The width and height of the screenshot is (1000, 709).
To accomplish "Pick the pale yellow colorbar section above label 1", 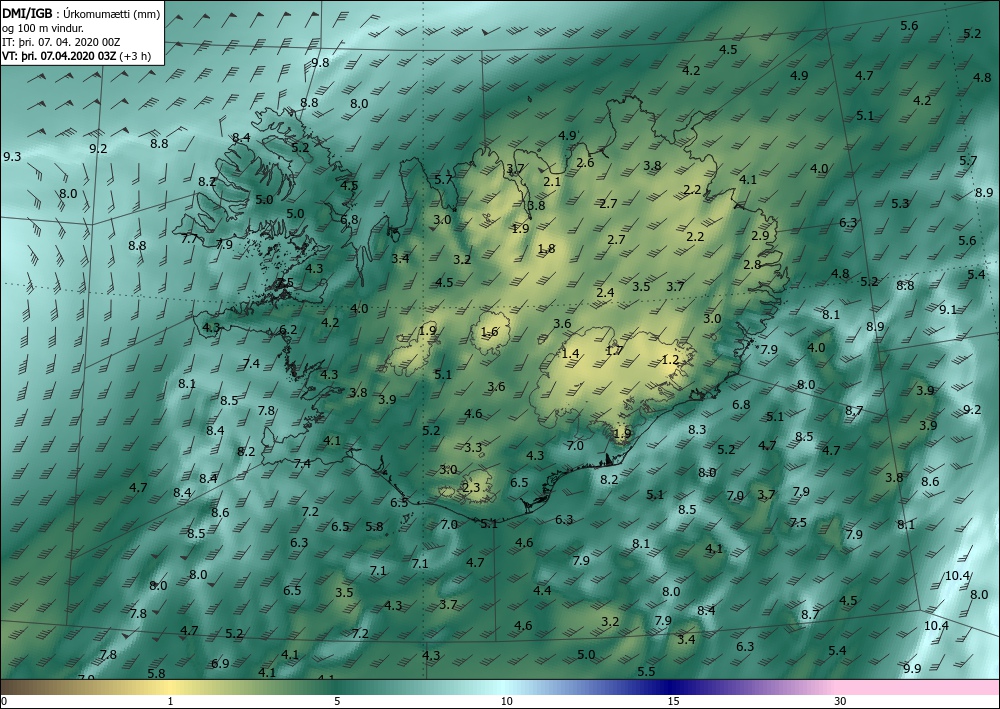I will click(170, 687).
